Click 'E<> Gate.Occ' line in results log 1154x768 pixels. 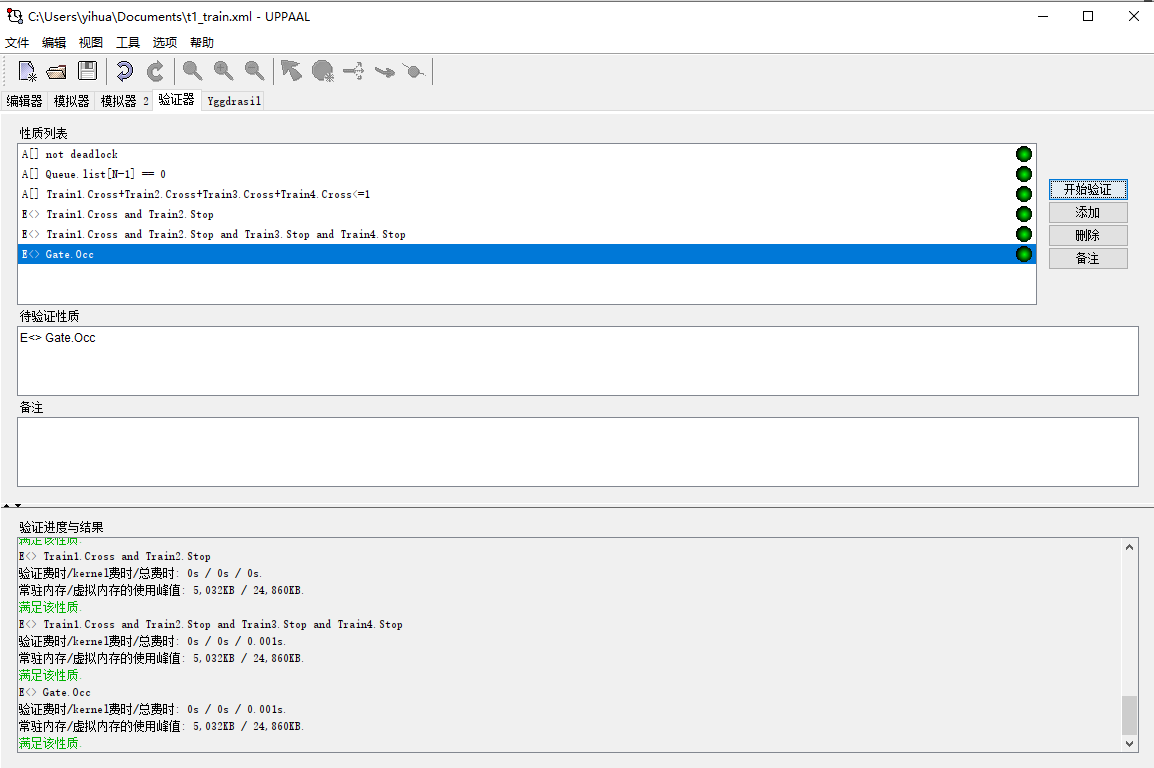pos(55,692)
